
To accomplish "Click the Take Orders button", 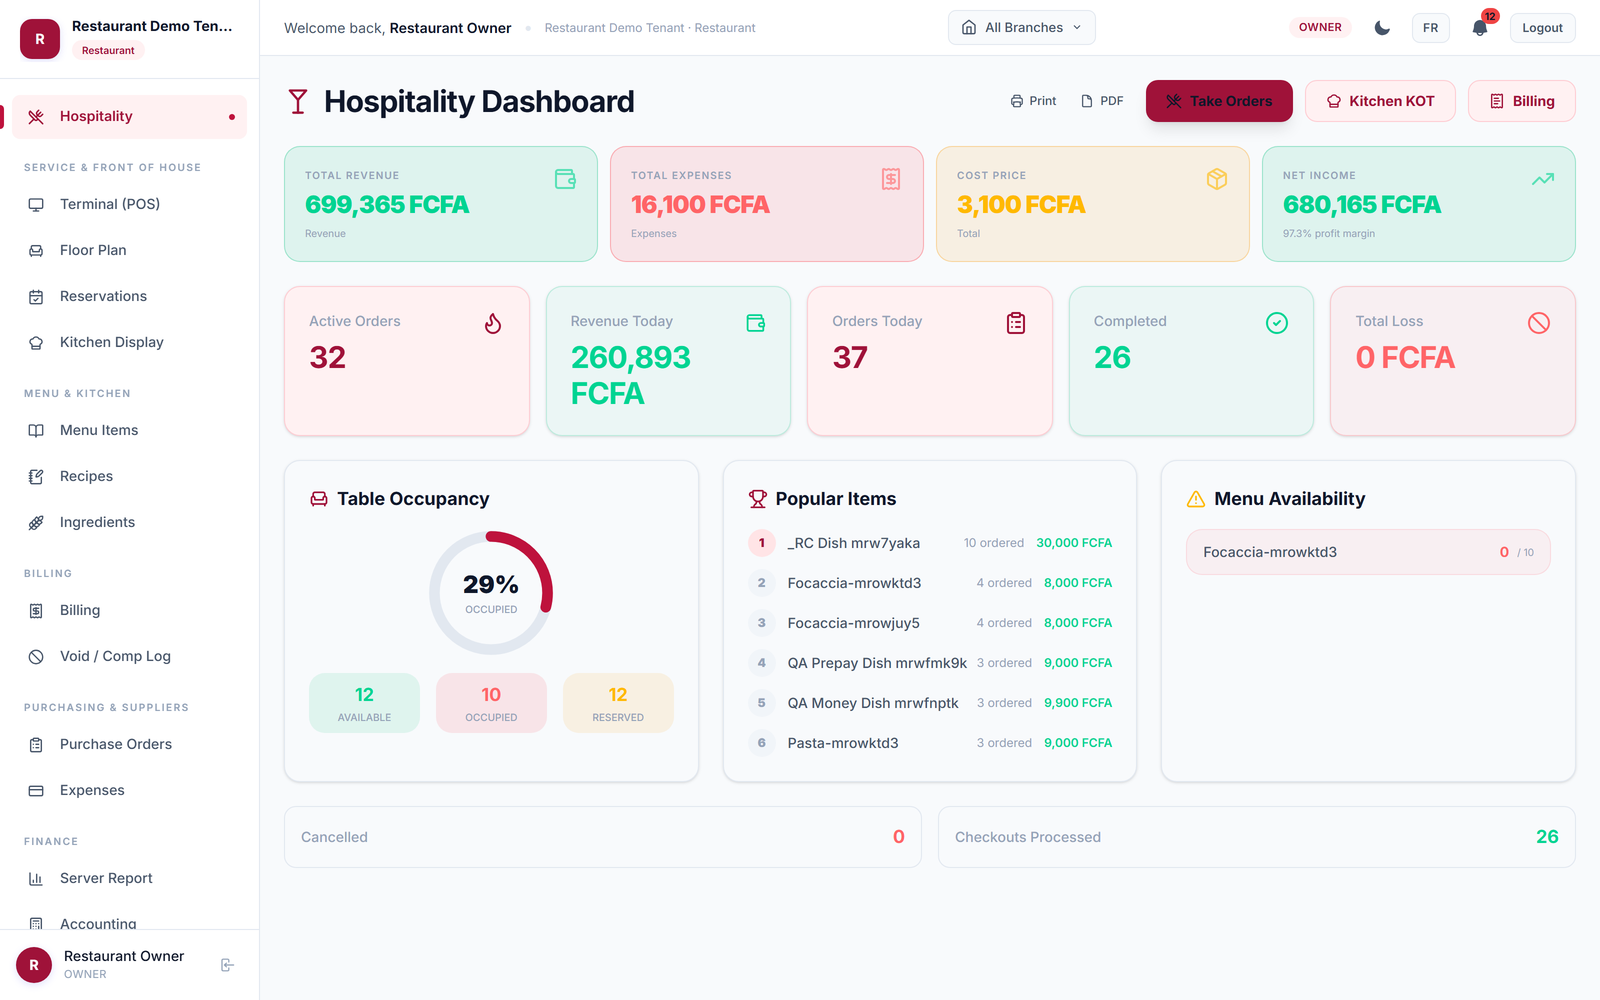I will [x=1219, y=101].
